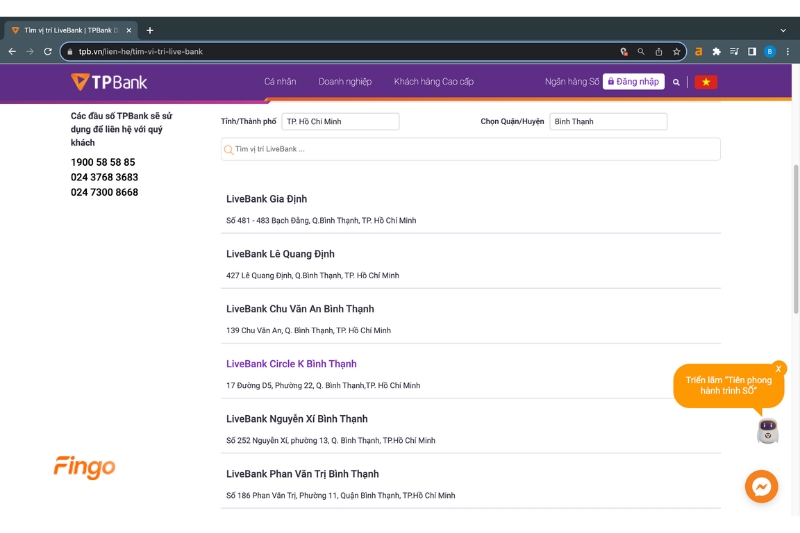800x533 pixels.
Task: Bookmark this page with star icon
Action: [676, 52]
